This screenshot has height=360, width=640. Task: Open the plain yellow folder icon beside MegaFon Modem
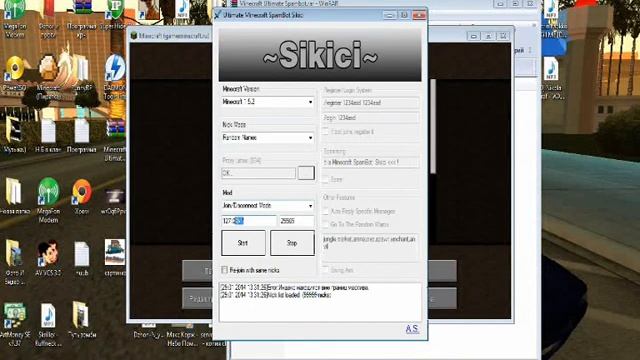pyautogui.click(x=13, y=191)
